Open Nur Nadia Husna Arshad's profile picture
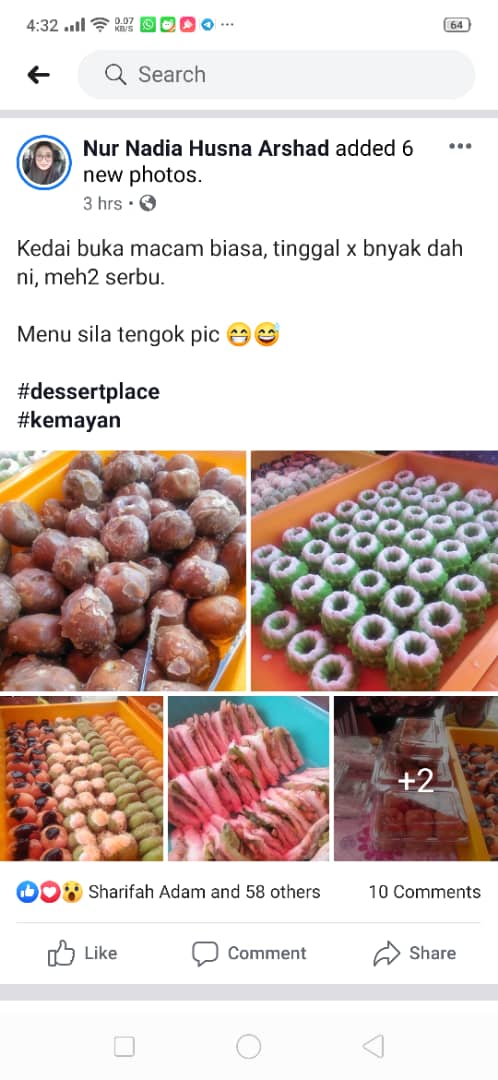This screenshot has width=498, height=1080. 44,163
